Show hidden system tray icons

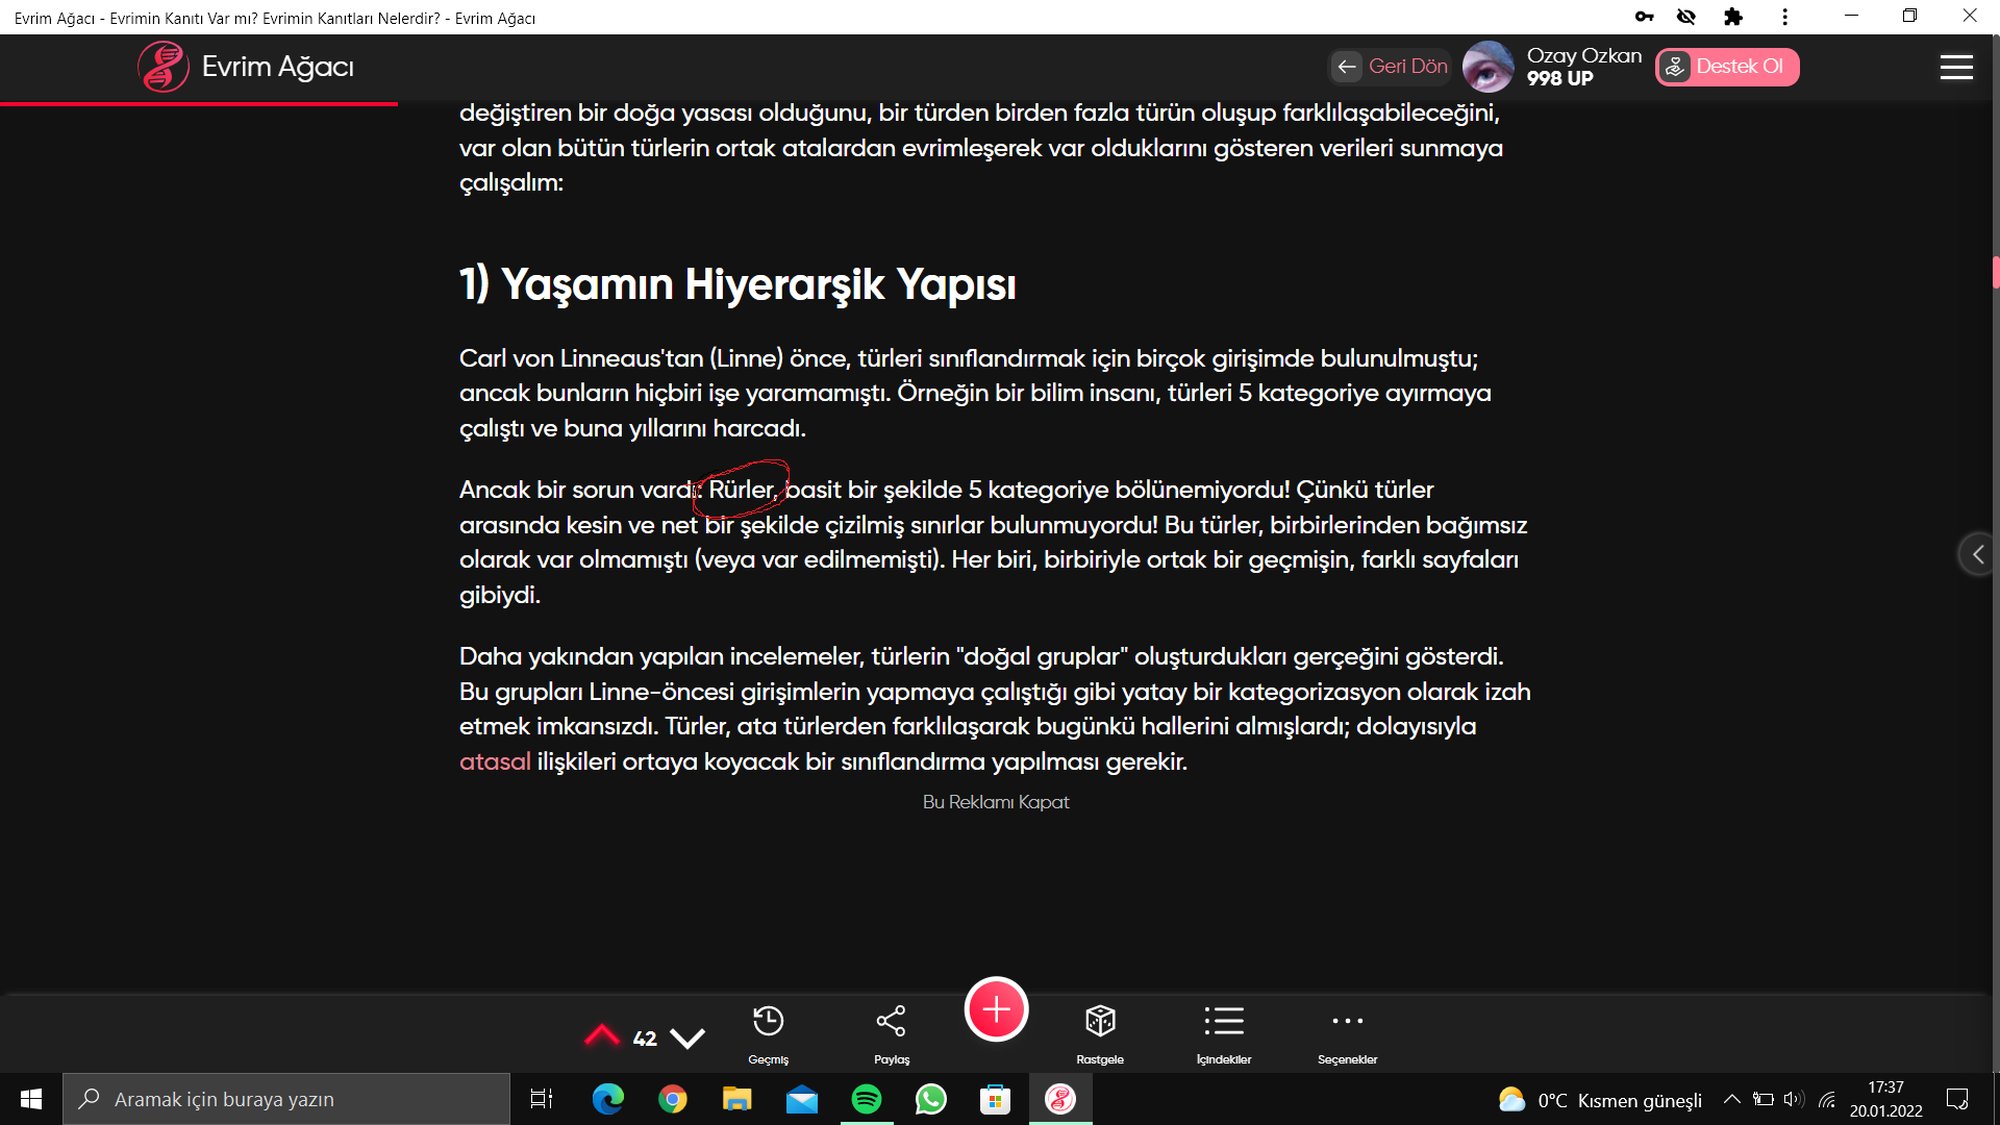[x=1731, y=1100]
